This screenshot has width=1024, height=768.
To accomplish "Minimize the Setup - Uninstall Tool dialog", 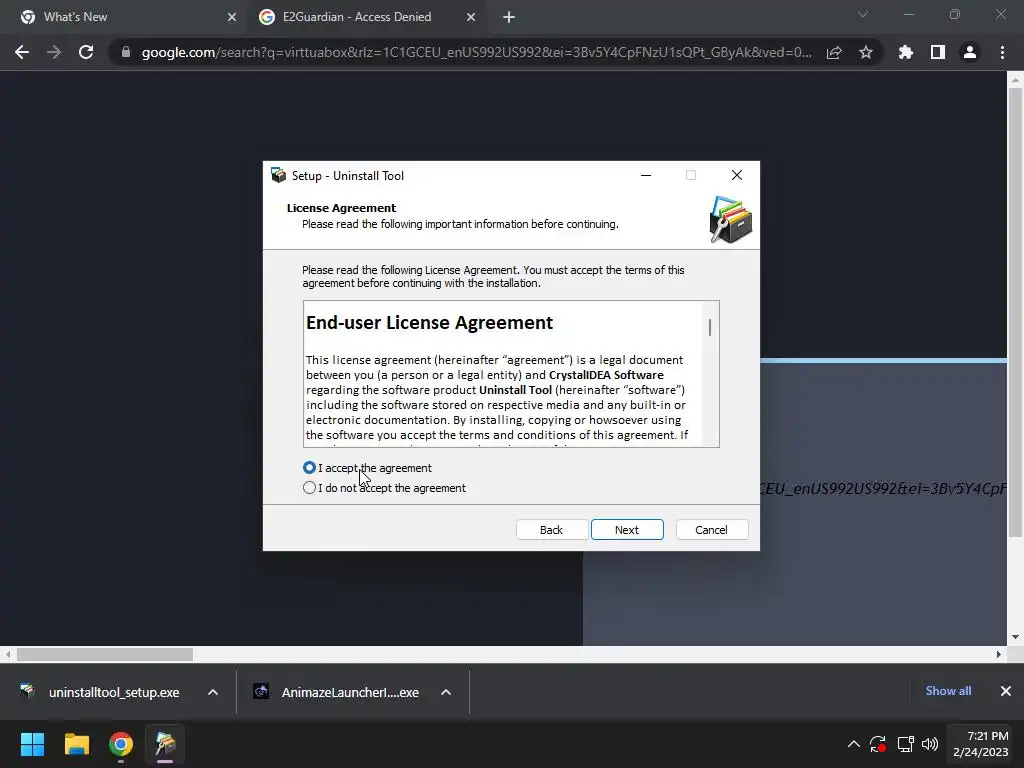I will click(x=646, y=175).
